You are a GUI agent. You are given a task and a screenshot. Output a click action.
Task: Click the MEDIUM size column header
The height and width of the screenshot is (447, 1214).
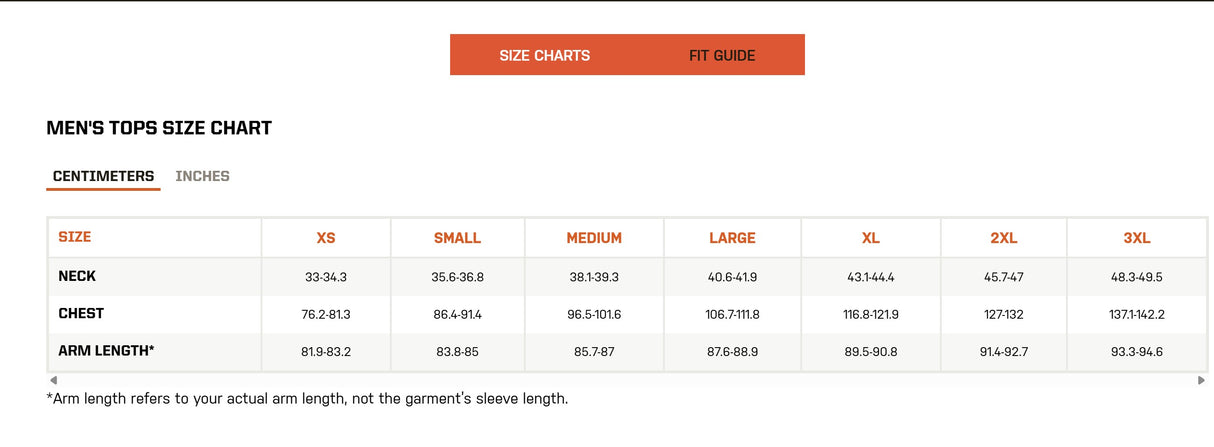594,238
